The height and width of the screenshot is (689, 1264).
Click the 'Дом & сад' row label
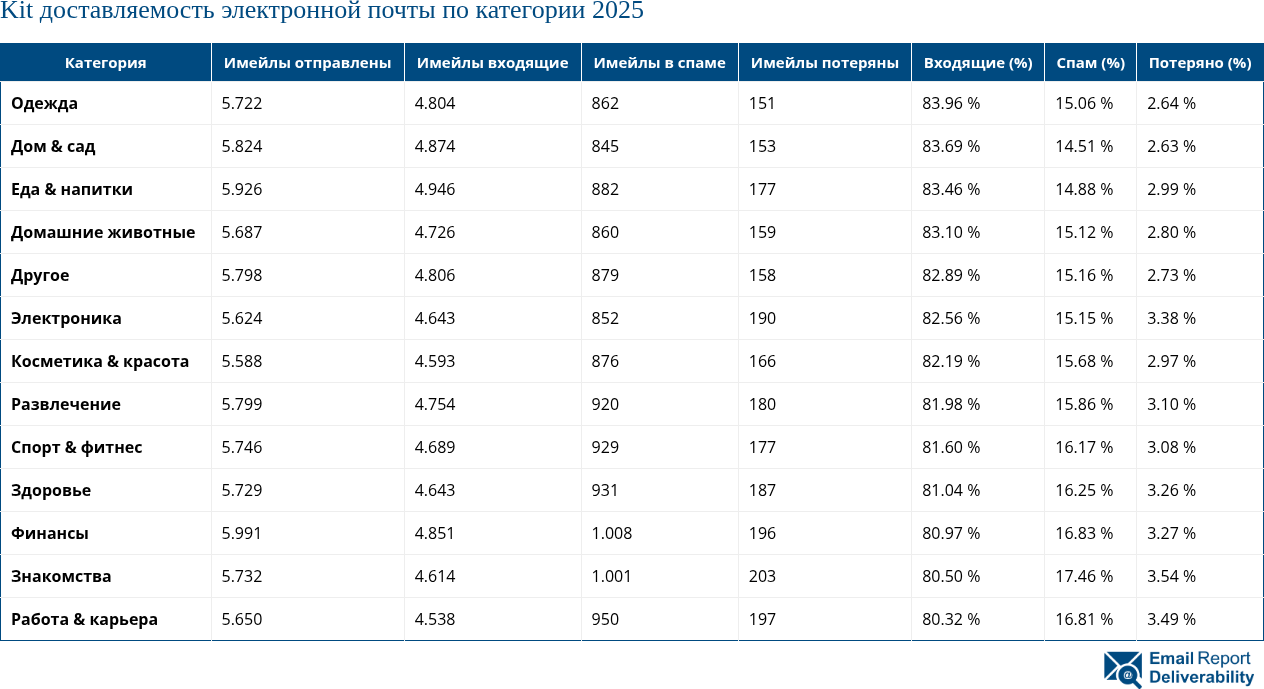tap(53, 146)
